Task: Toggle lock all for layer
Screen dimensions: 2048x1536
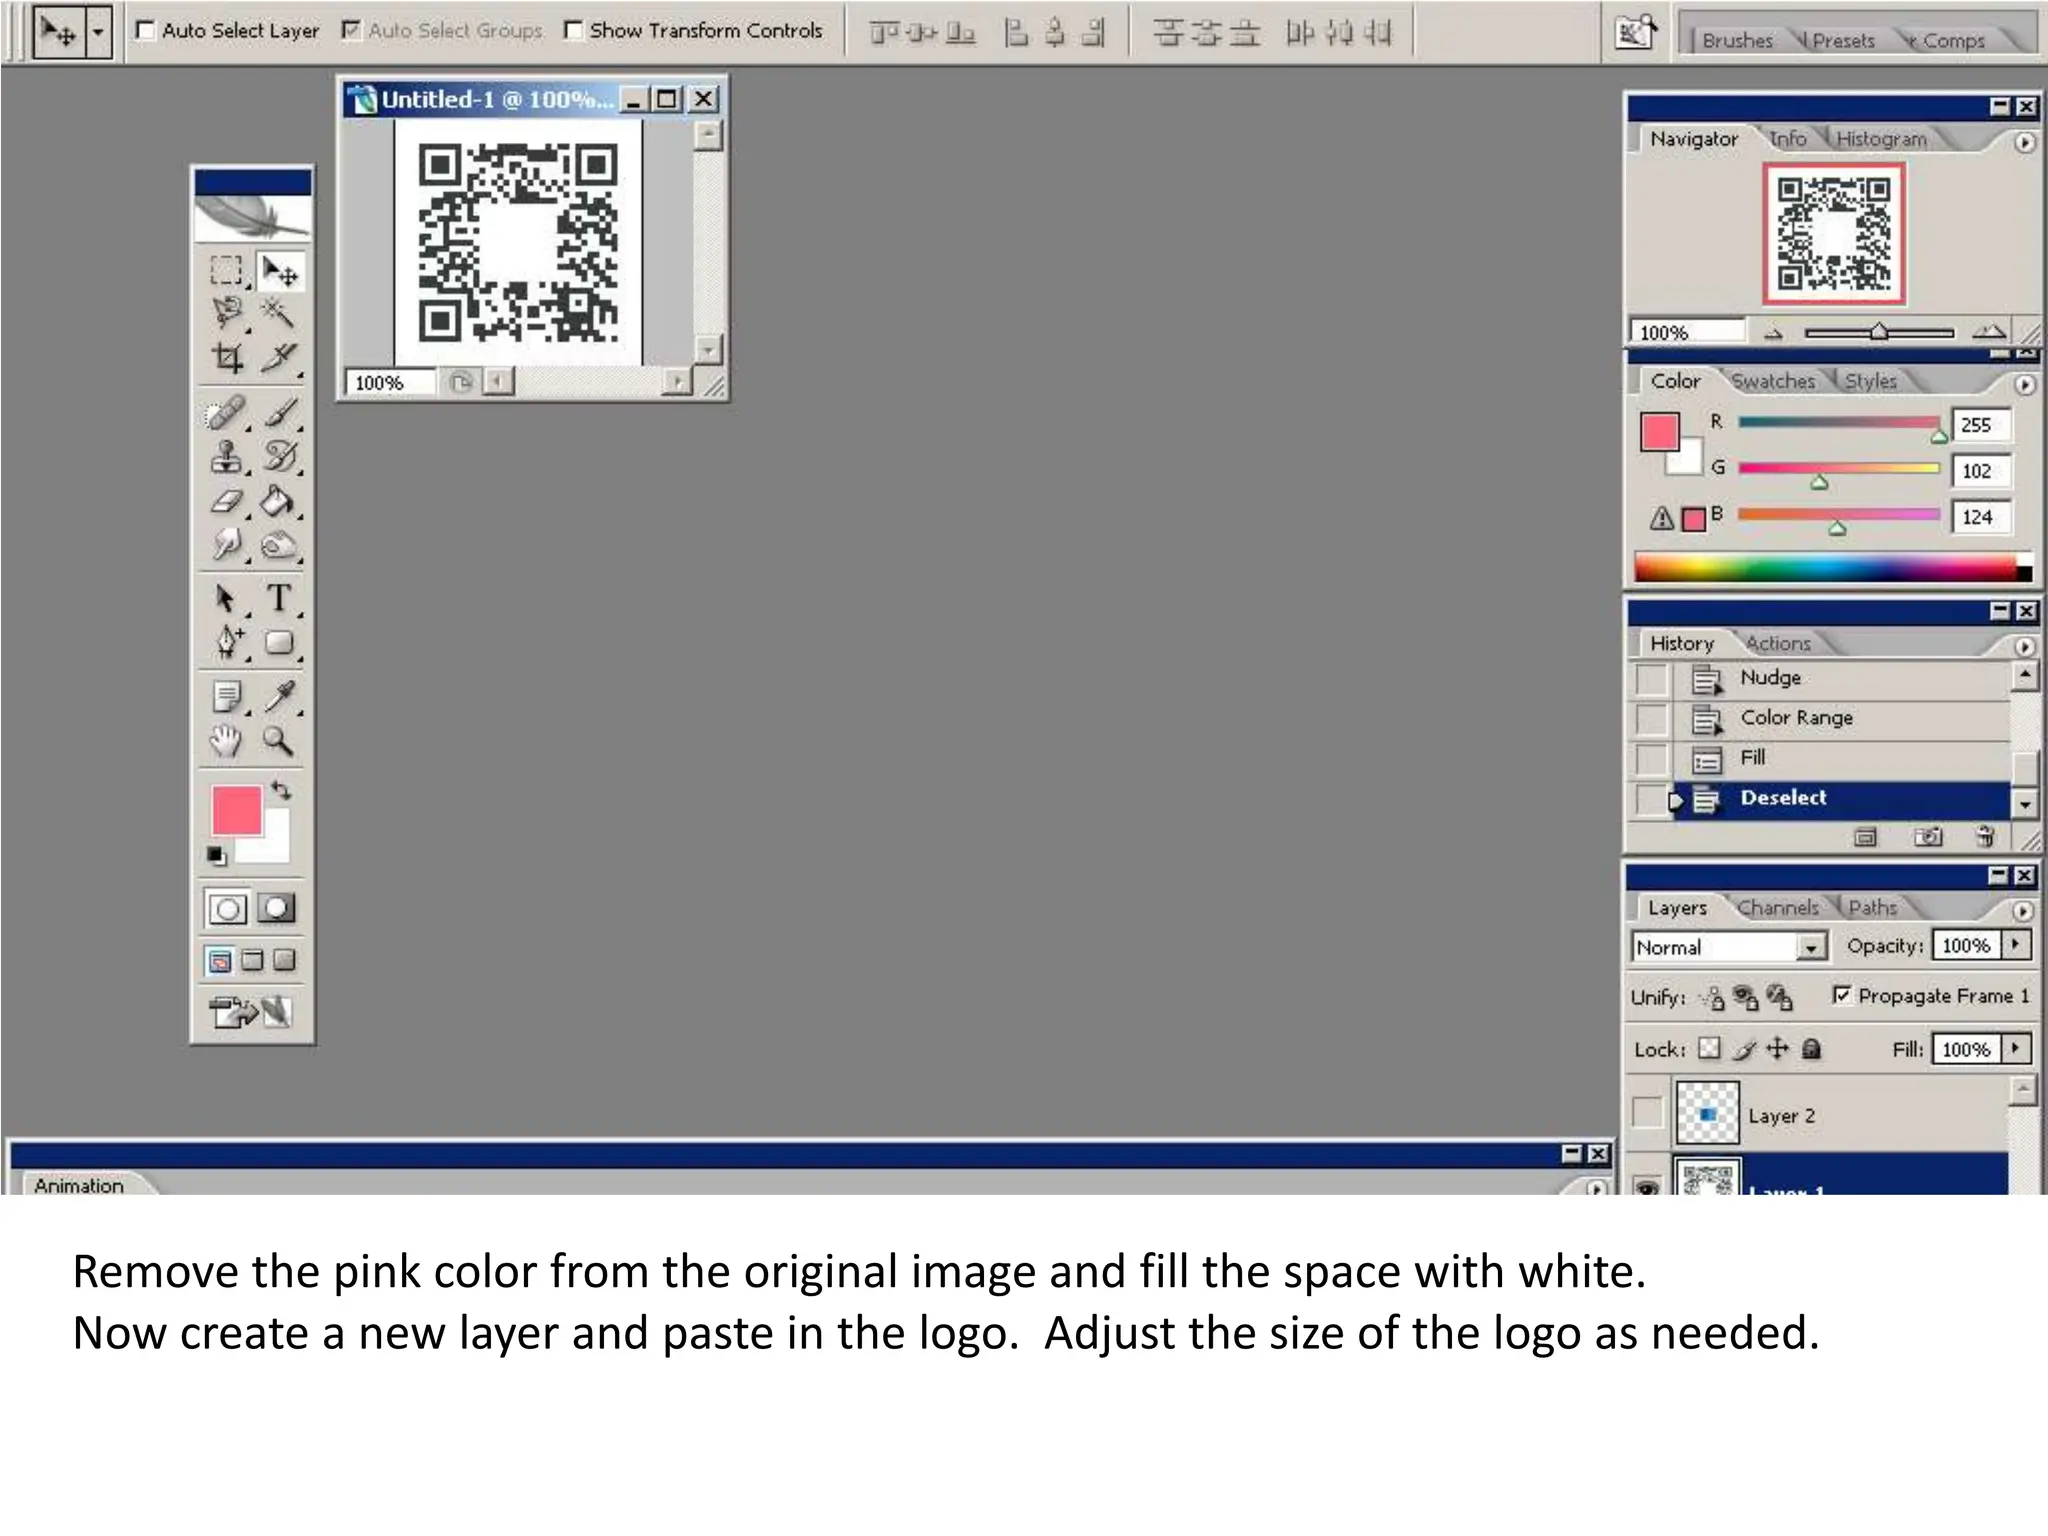Action: click(x=1812, y=1049)
